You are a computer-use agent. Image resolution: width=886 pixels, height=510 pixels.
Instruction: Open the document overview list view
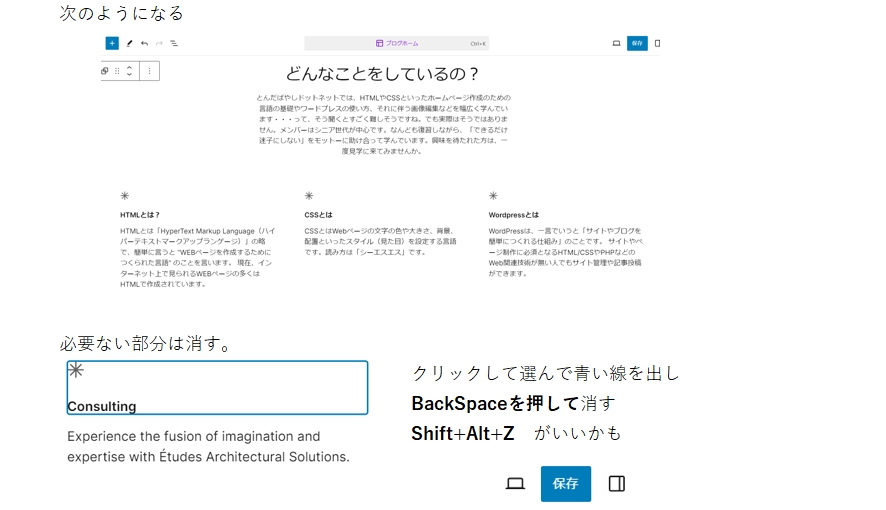coord(175,44)
